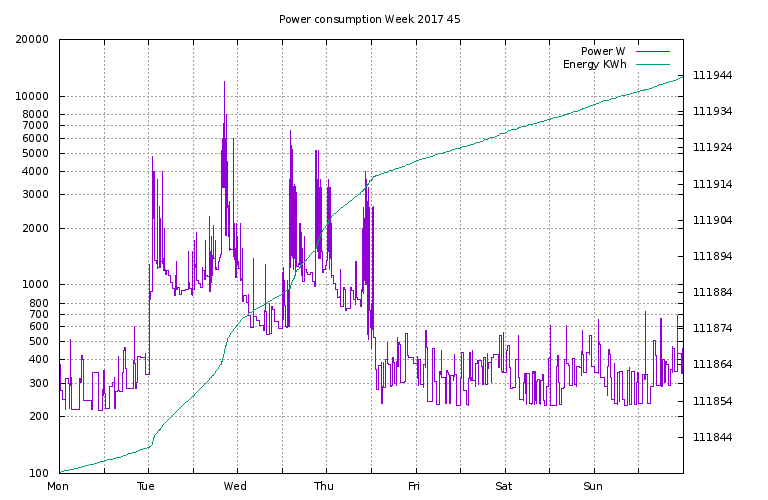
Task: Click the '111904' right axis label
Action: click(712, 220)
